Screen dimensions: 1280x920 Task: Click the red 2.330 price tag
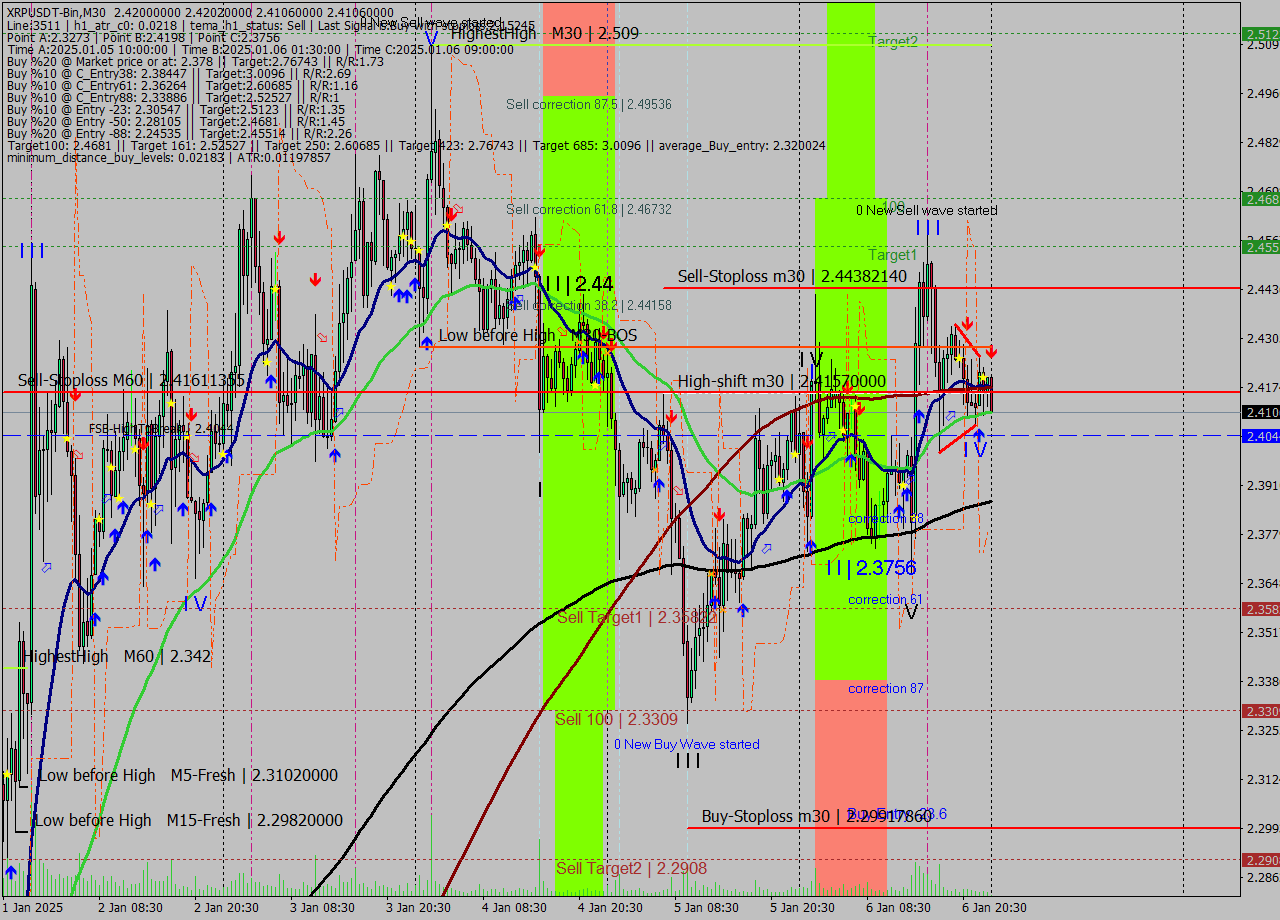[x=1260, y=710]
